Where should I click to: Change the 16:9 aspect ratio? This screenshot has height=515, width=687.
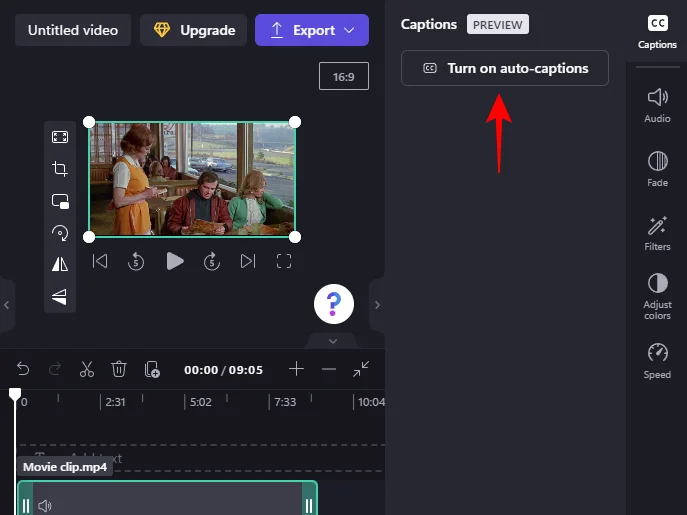tap(344, 76)
